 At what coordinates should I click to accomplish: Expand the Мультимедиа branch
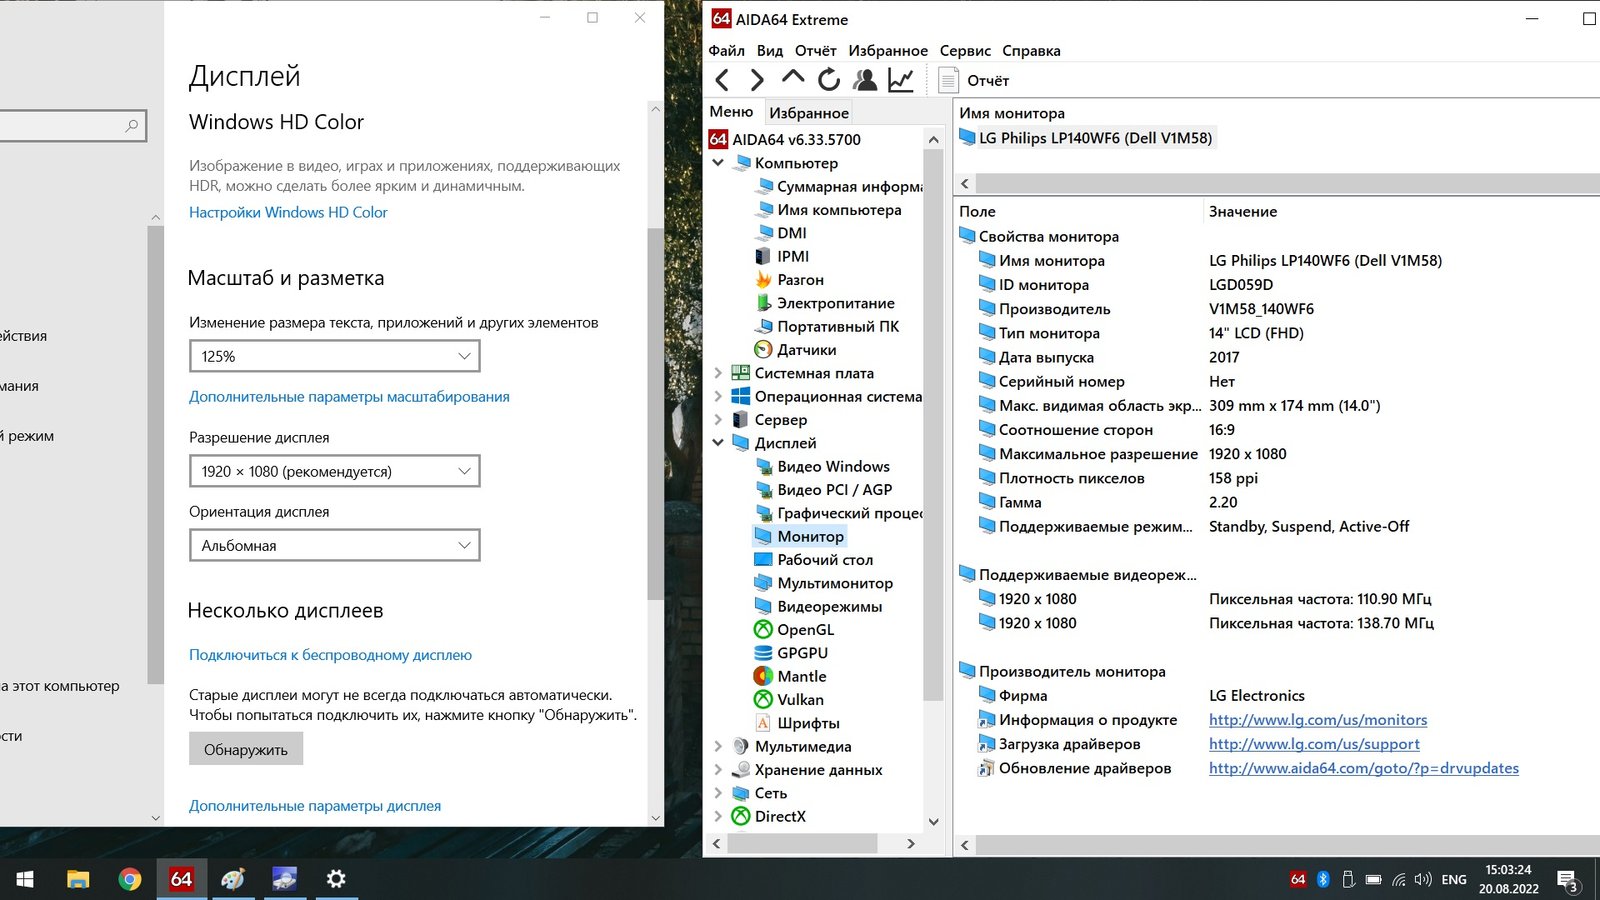coord(718,746)
